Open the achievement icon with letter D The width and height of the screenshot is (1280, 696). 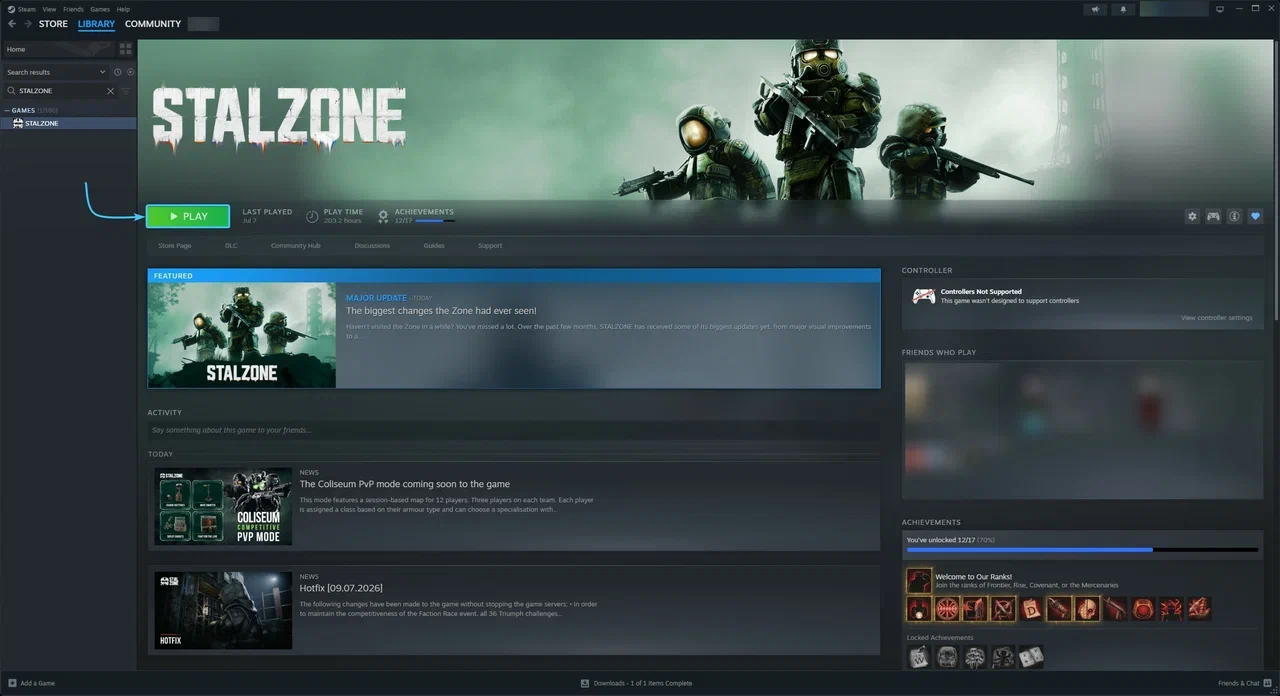pyautogui.click(x=1031, y=608)
